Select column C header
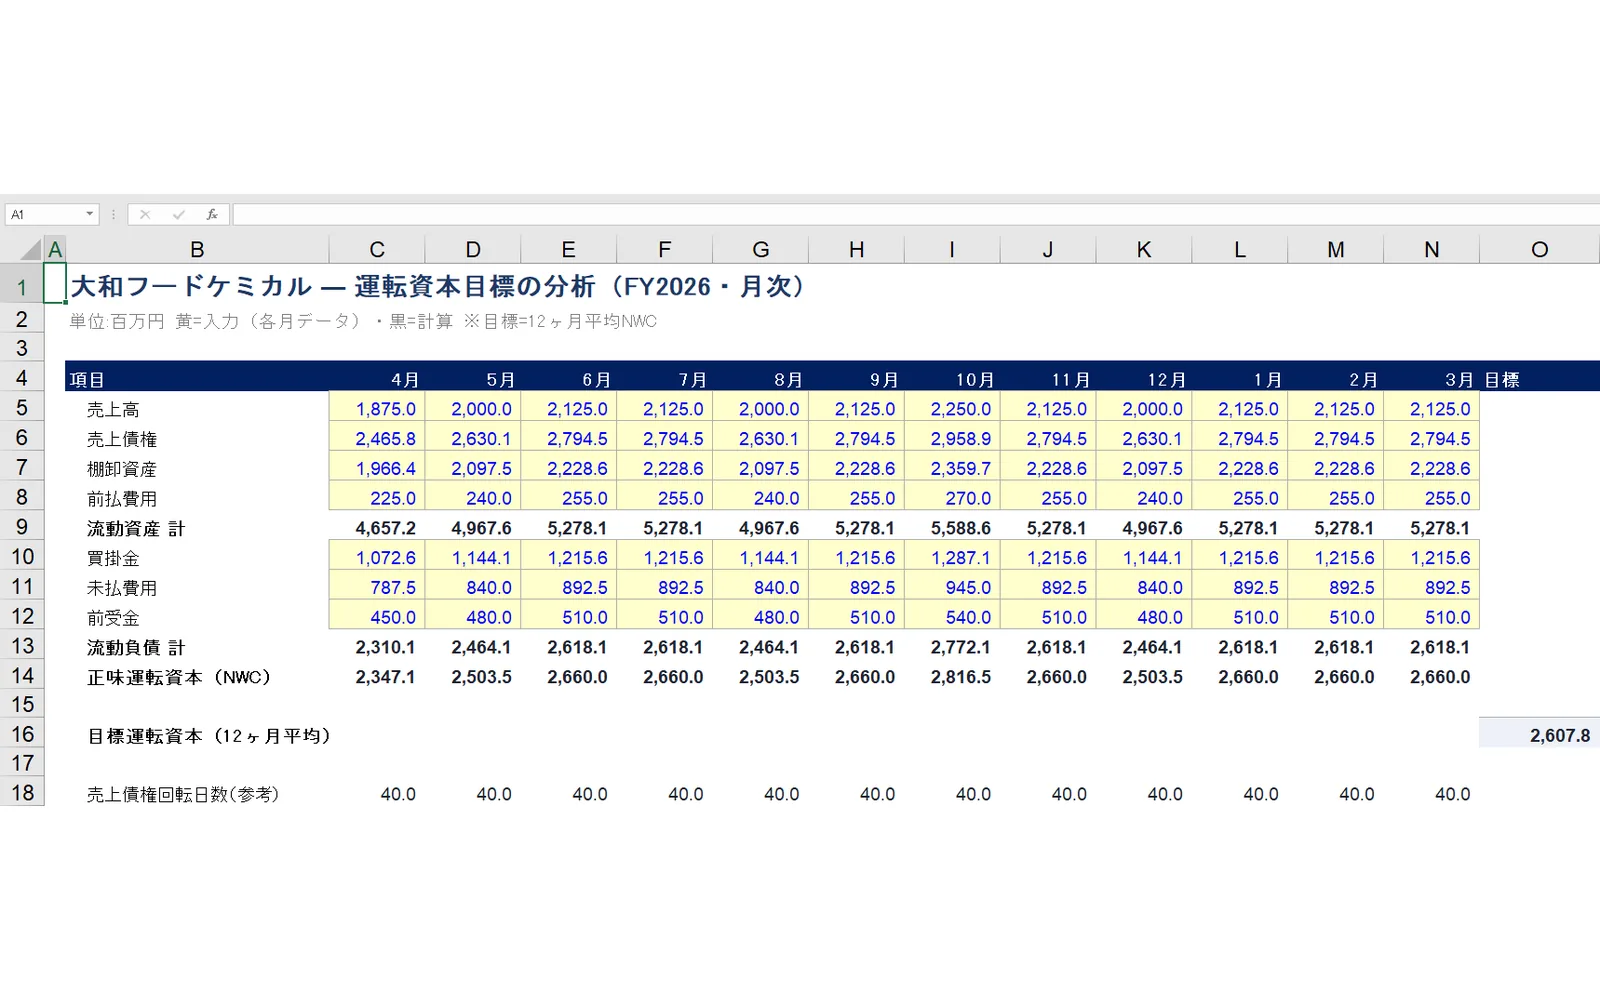1600x1000 pixels. click(x=377, y=249)
